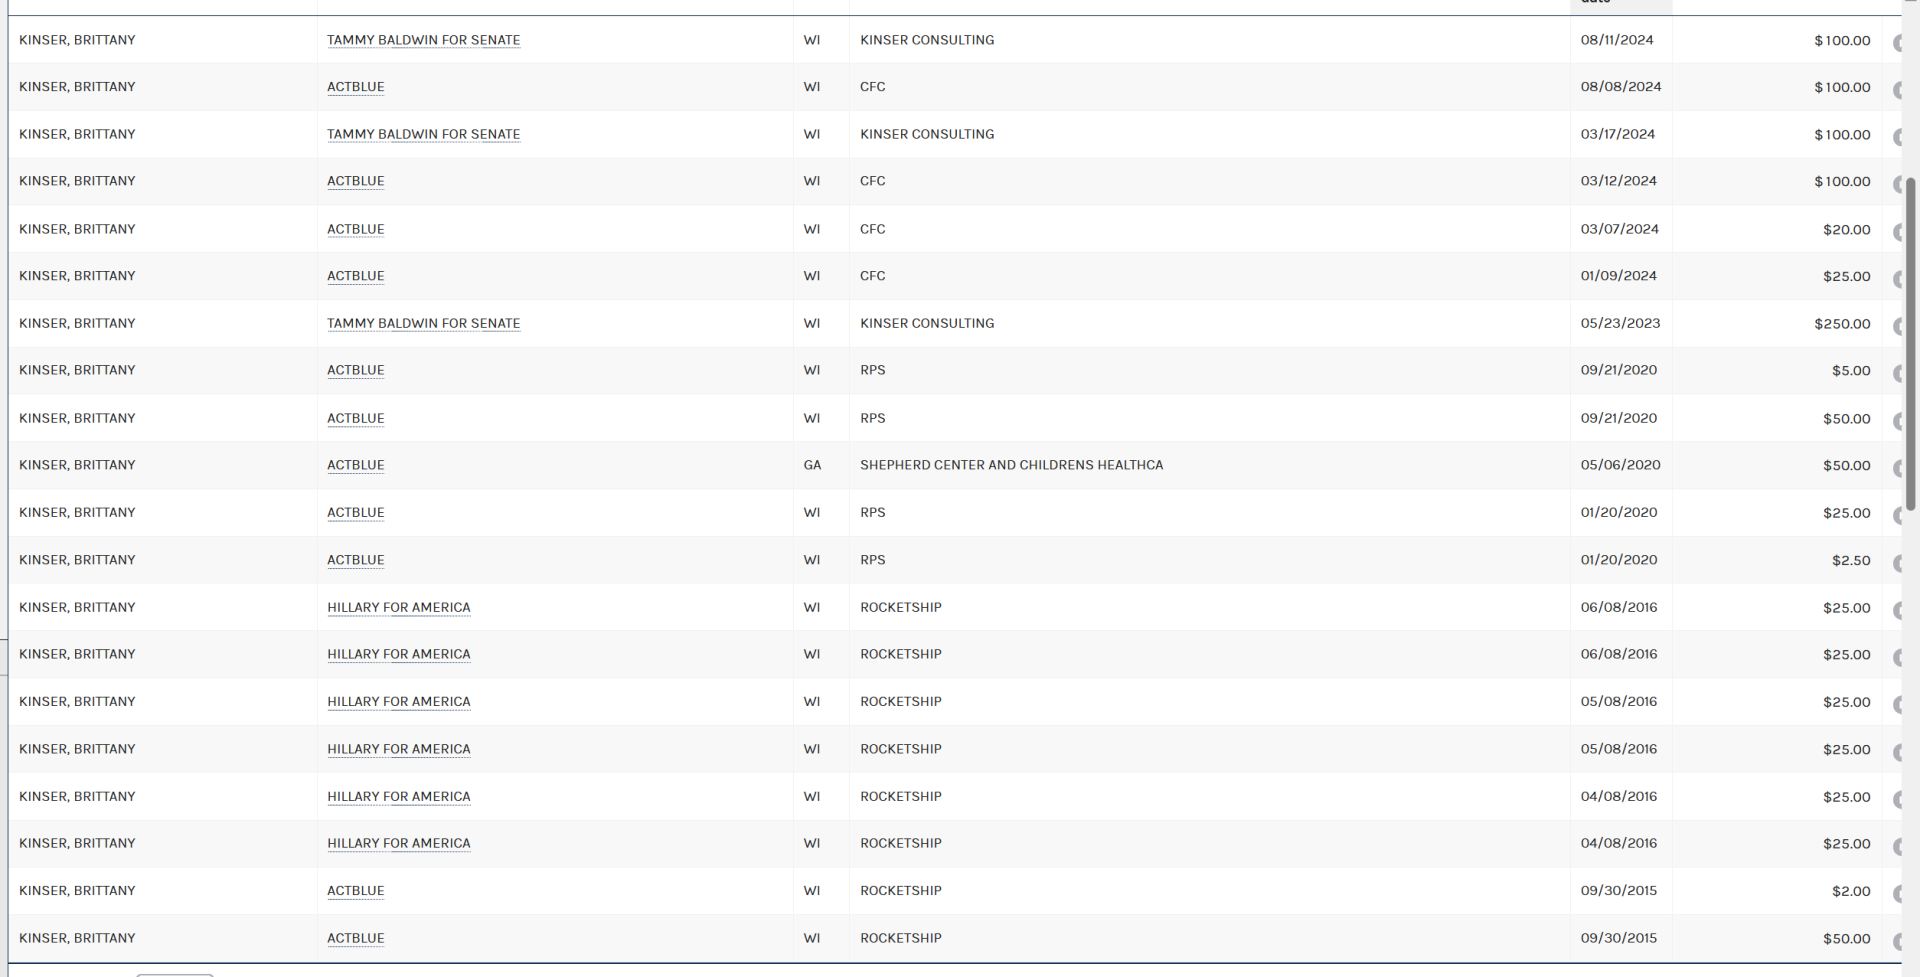Click Shepherd Center and Childrens Healthca employer

coord(1011,465)
